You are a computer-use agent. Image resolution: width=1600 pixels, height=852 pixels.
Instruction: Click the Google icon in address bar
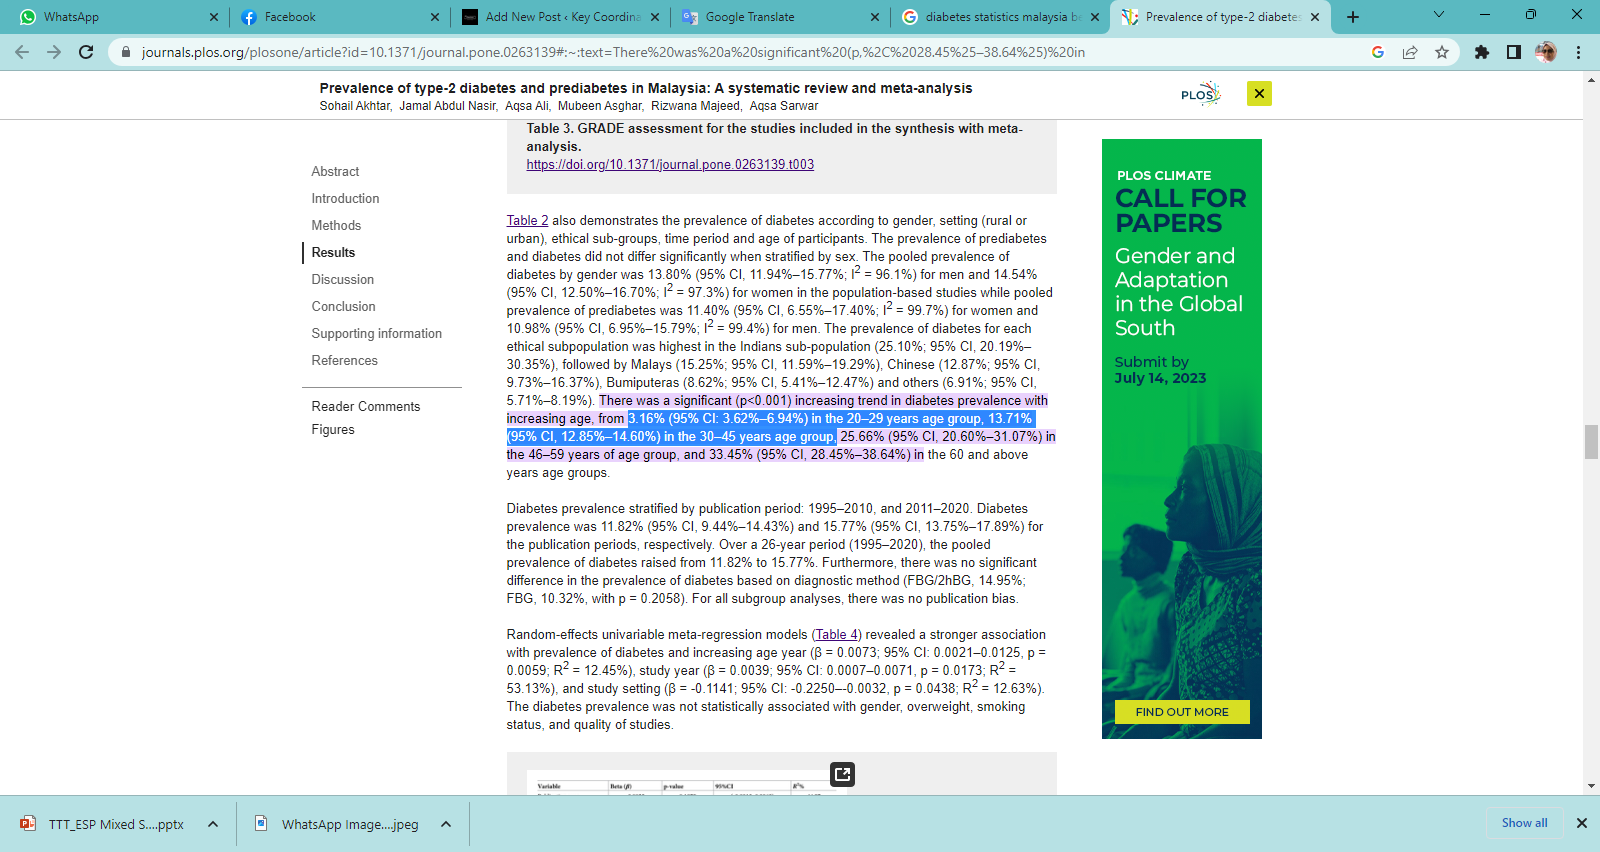pos(1378,52)
